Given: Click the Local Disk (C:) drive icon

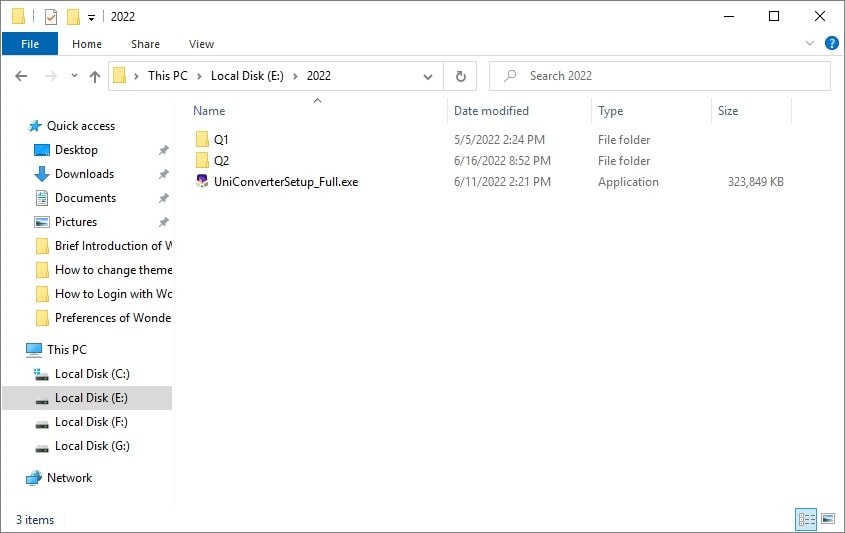Looking at the screenshot, I should point(41,374).
